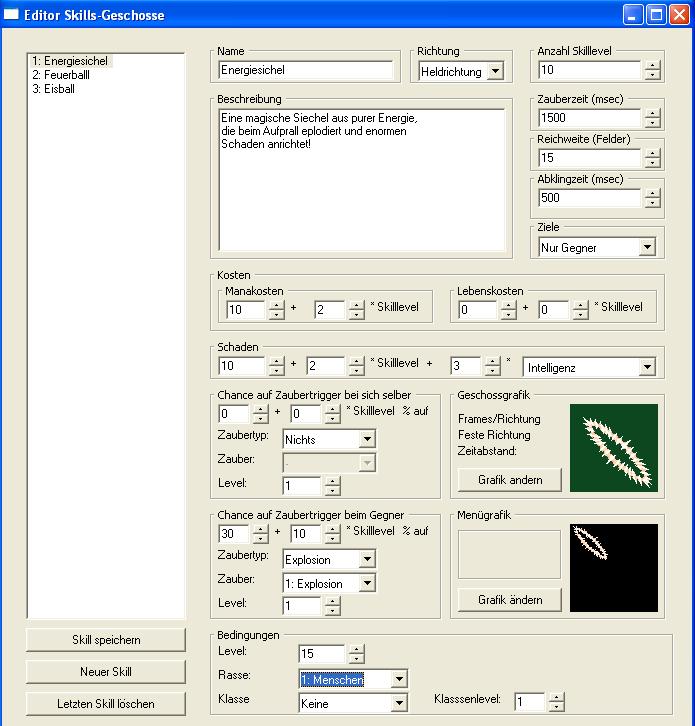695x726 pixels.
Task: Click Grafik ändern under Menügrafik
Action: (510, 600)
